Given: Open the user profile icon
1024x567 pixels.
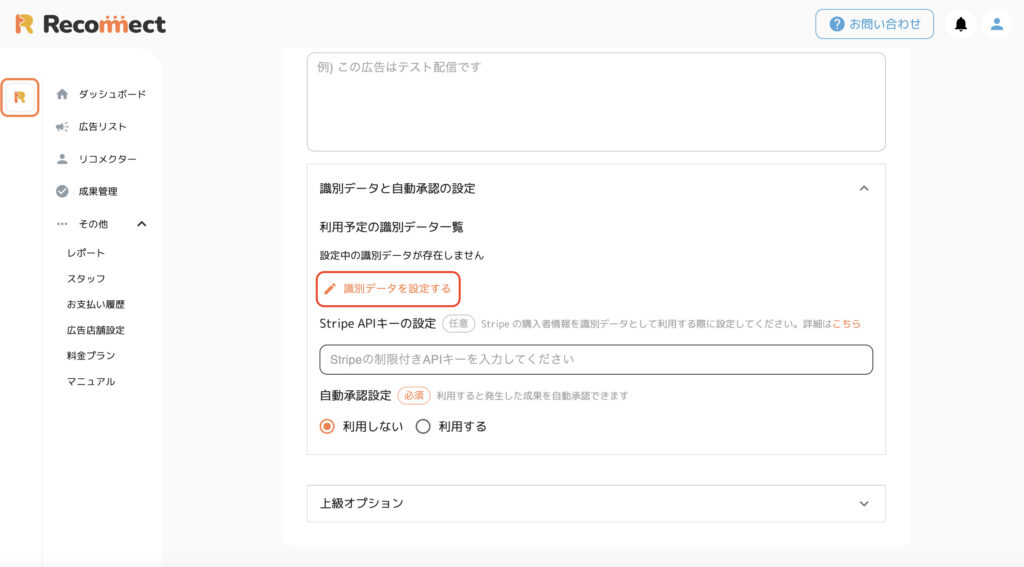Looking at the screenshot, I should (997, 24).
